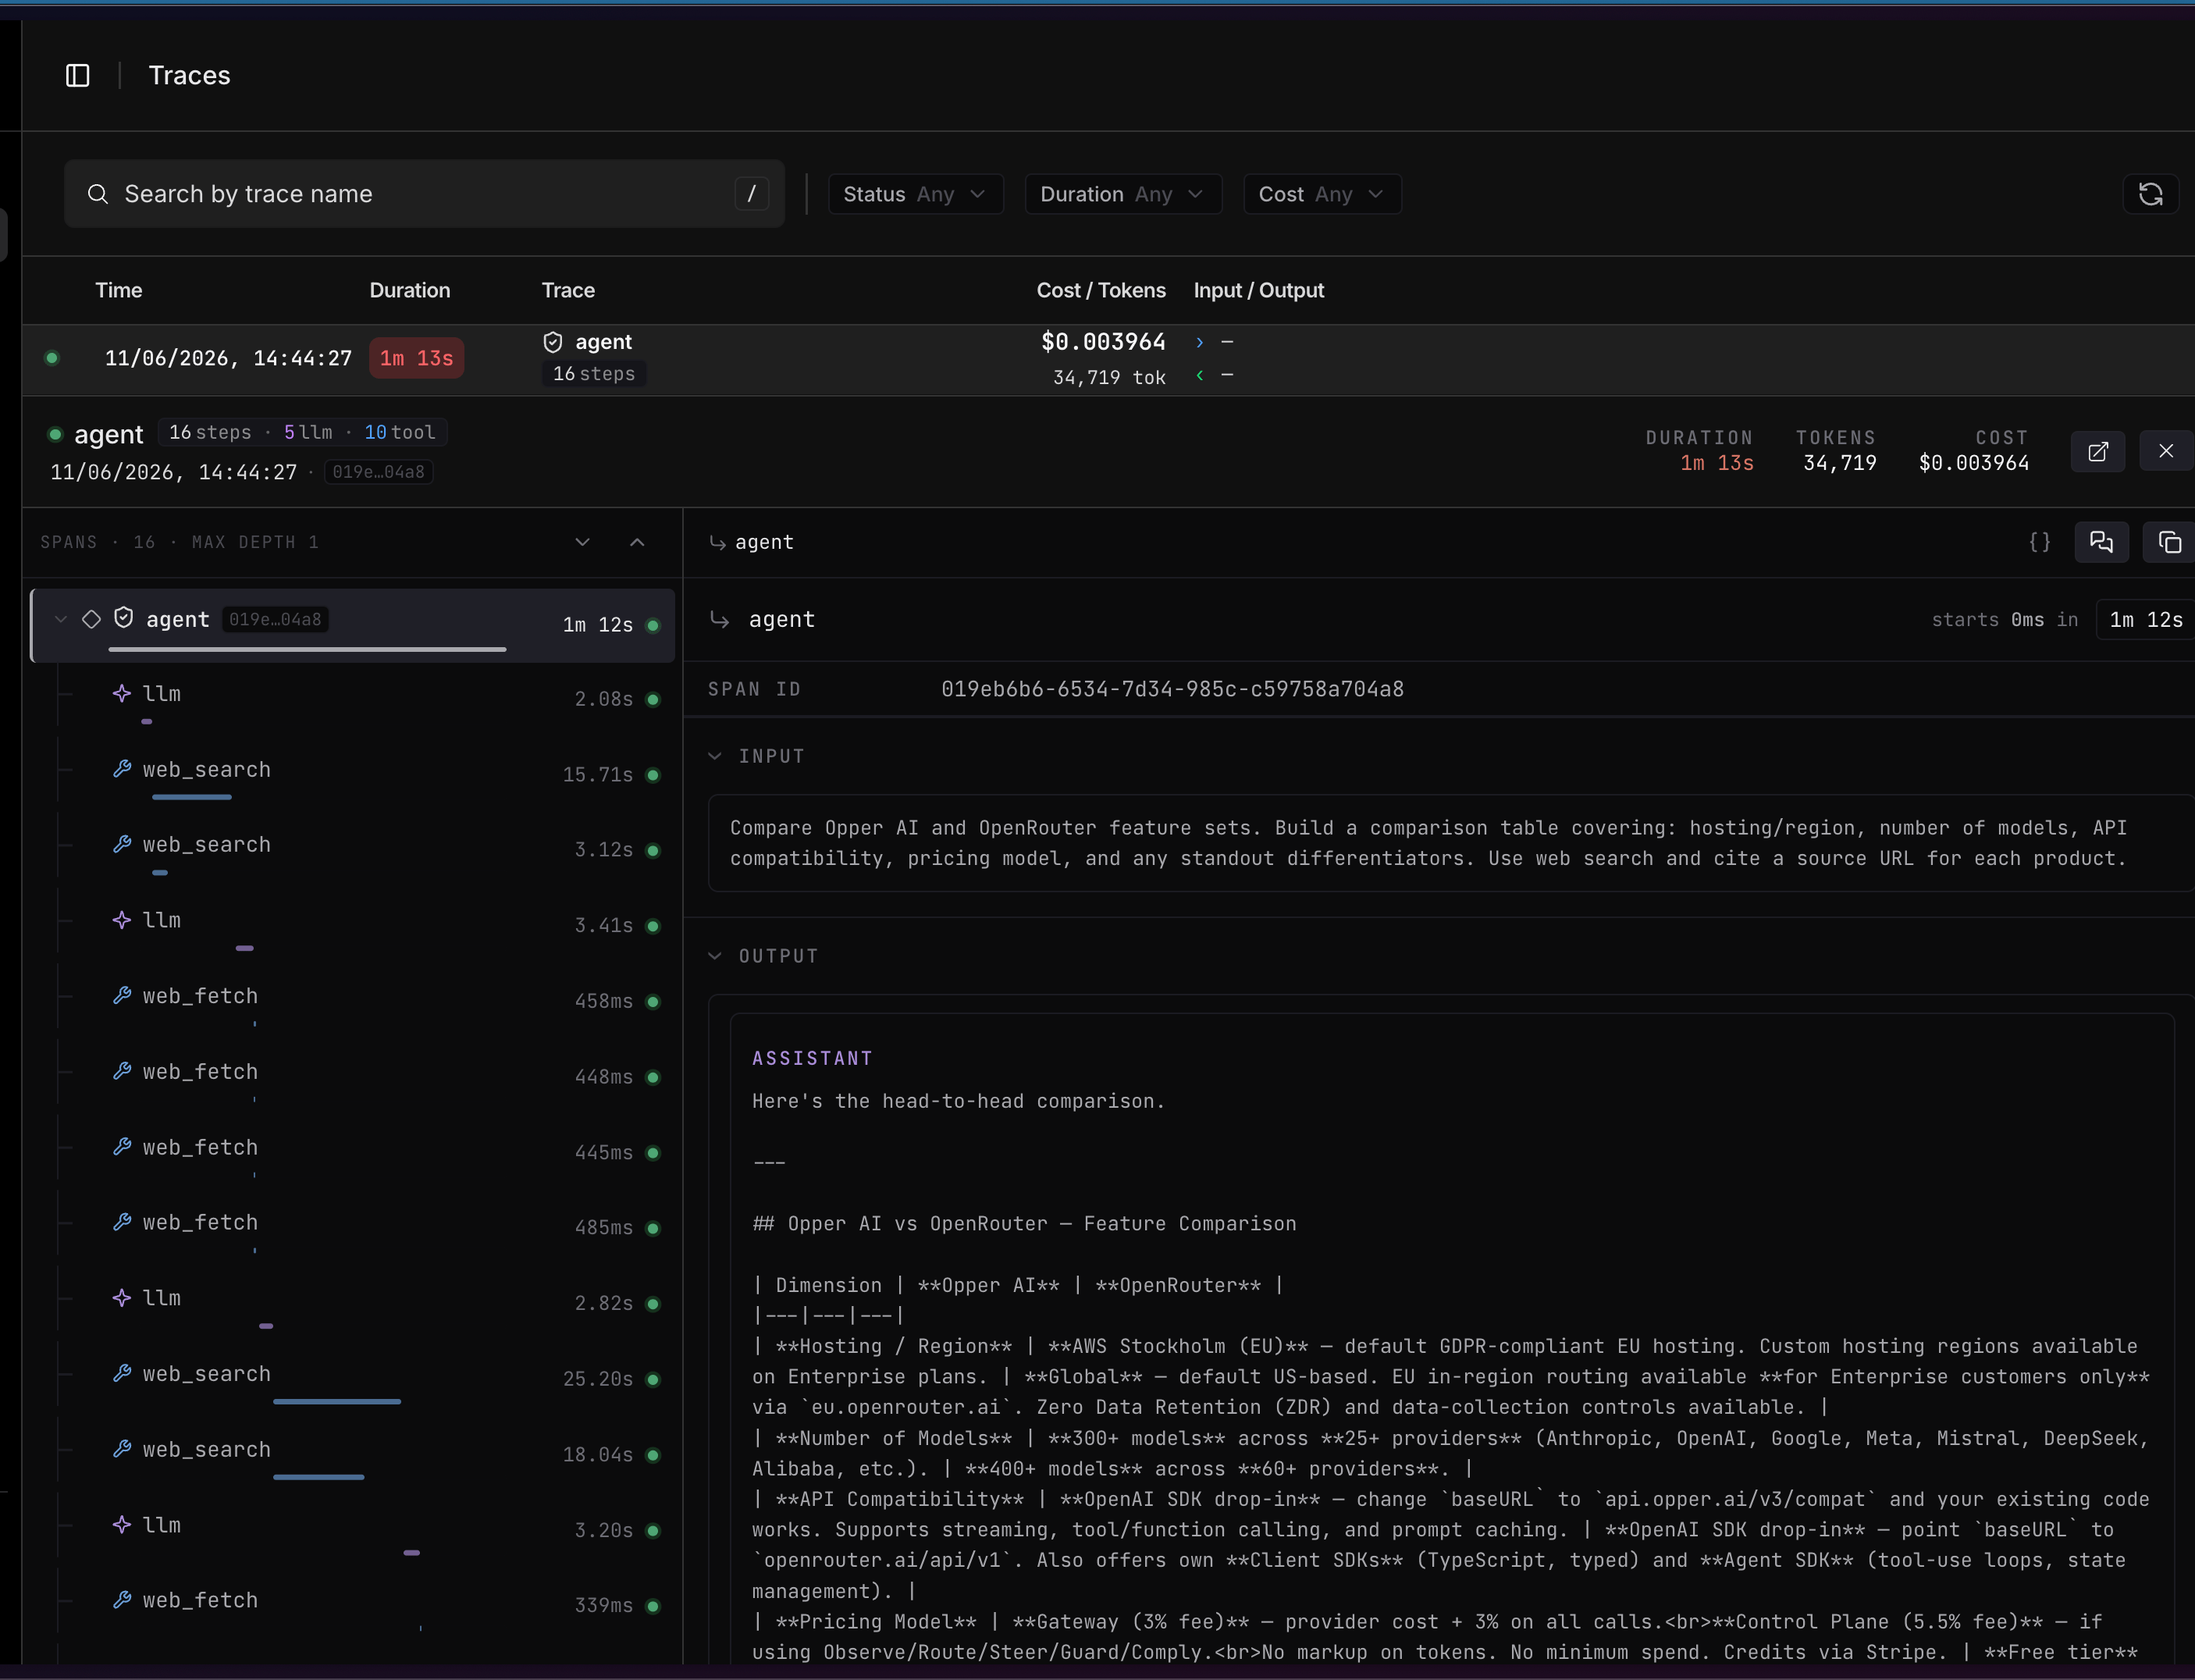Click the span ID badge on the agent span row

(275, 620)
